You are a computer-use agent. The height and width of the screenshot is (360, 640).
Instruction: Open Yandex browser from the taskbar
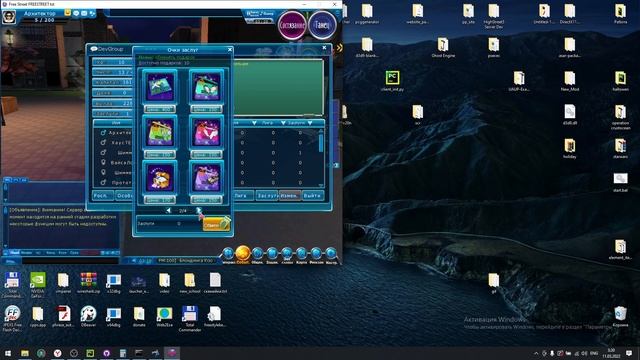[58, 353]
